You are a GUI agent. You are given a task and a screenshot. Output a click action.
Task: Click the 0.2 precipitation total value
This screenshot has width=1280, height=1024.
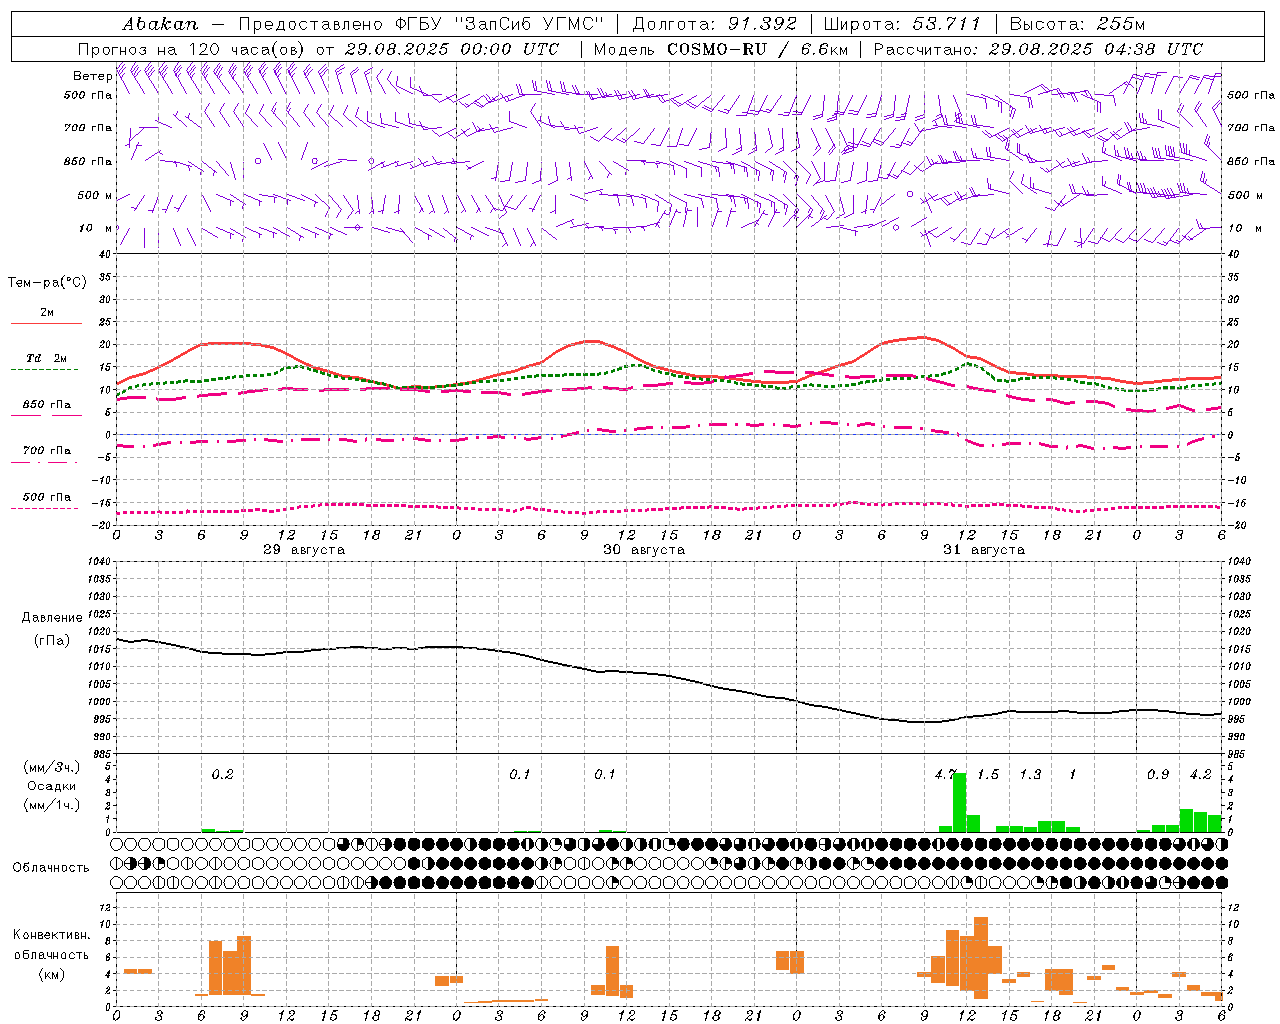point(222,774)
